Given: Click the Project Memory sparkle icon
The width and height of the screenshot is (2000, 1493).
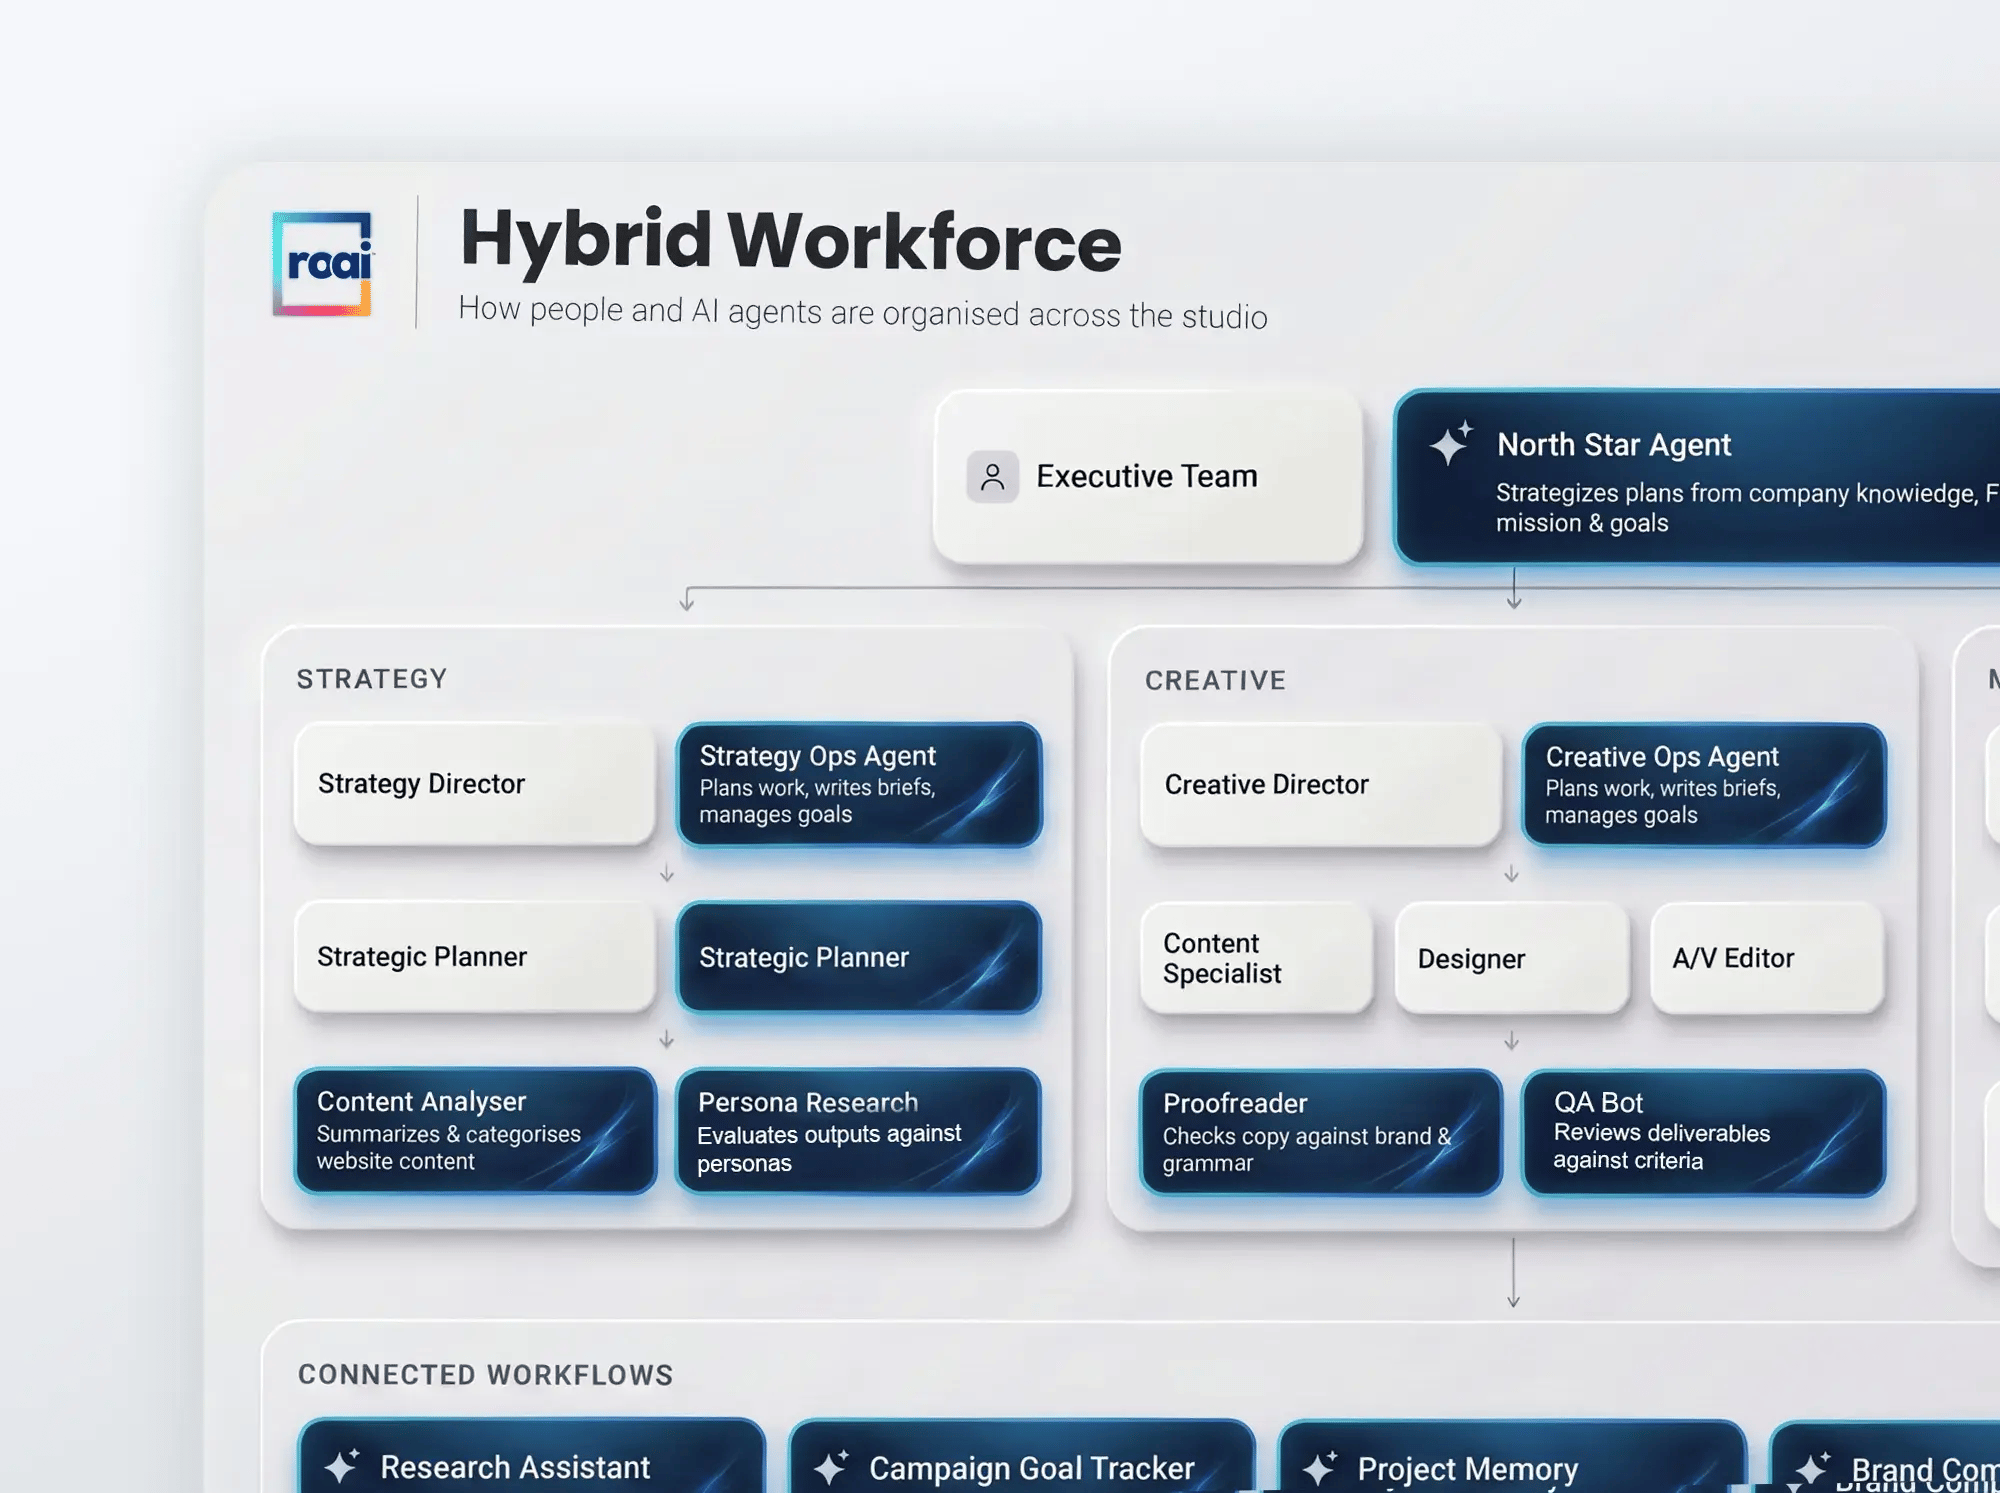Looking at the screenshot, I should pyautogui.click(x=1320, y=1467).
